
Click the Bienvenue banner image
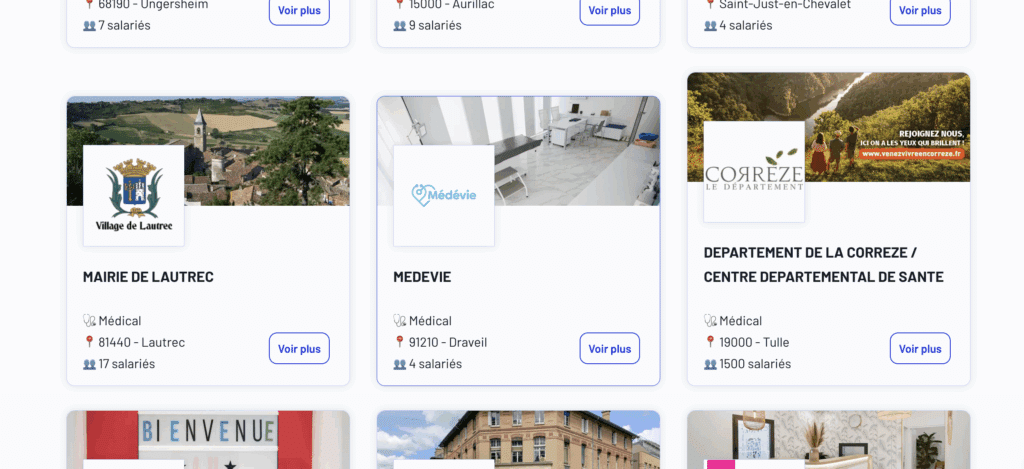point(208,439)
